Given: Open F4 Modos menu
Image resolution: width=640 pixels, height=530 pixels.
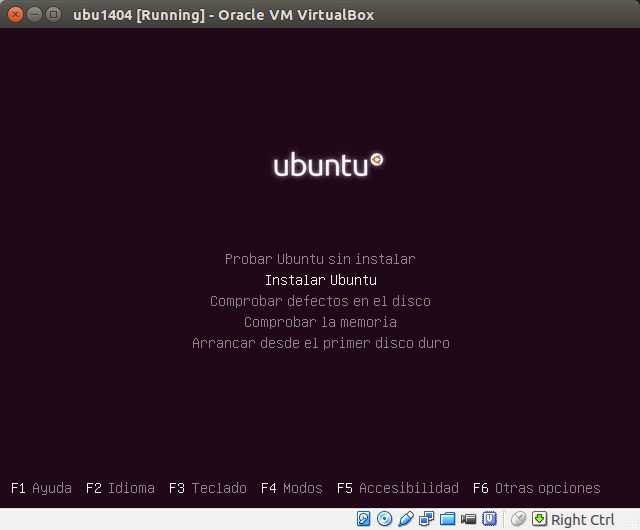Looking at the screenshot, I should 292,488.
